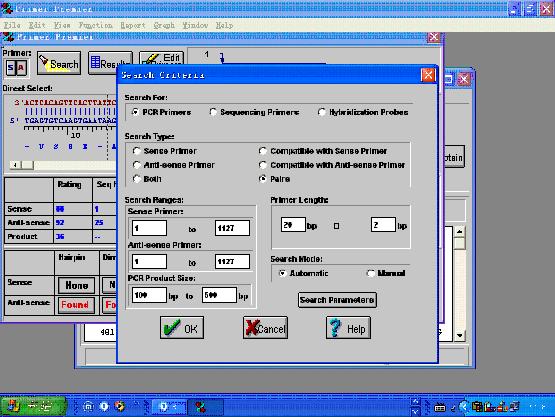The height and width of the screenshot is (417, 555).
Task: Click Anti-sense Primer range end field 1127
Action: click(232, 262)
